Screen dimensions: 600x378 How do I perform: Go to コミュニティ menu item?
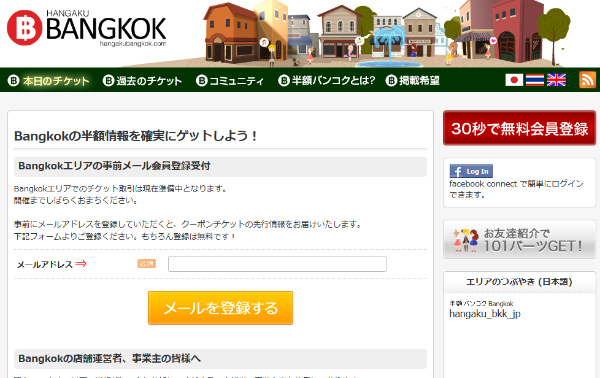pyautogui.click(x=230, y=81)
